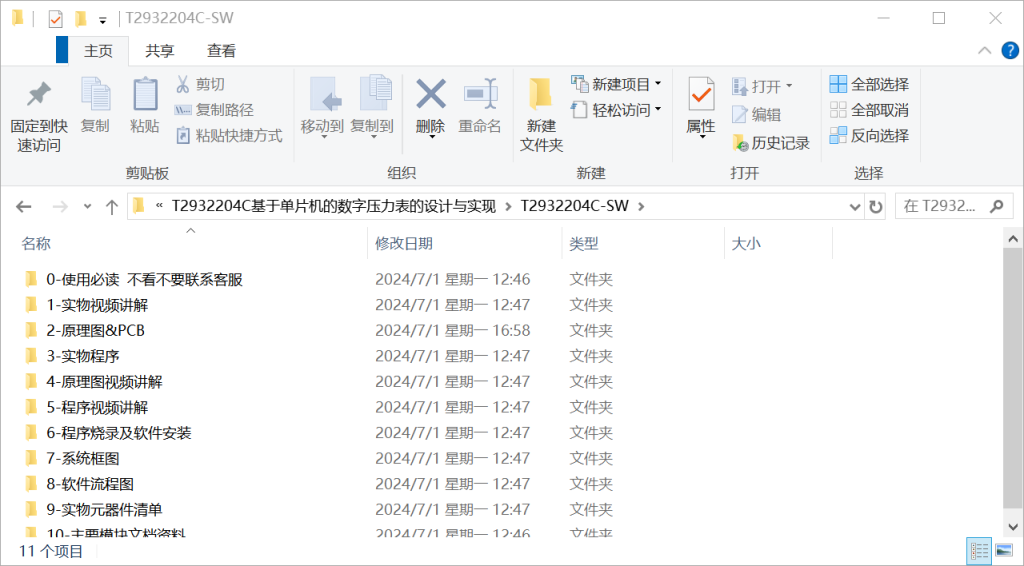
Task: Click Select all (全部选择)
Action: pos(869,84)
